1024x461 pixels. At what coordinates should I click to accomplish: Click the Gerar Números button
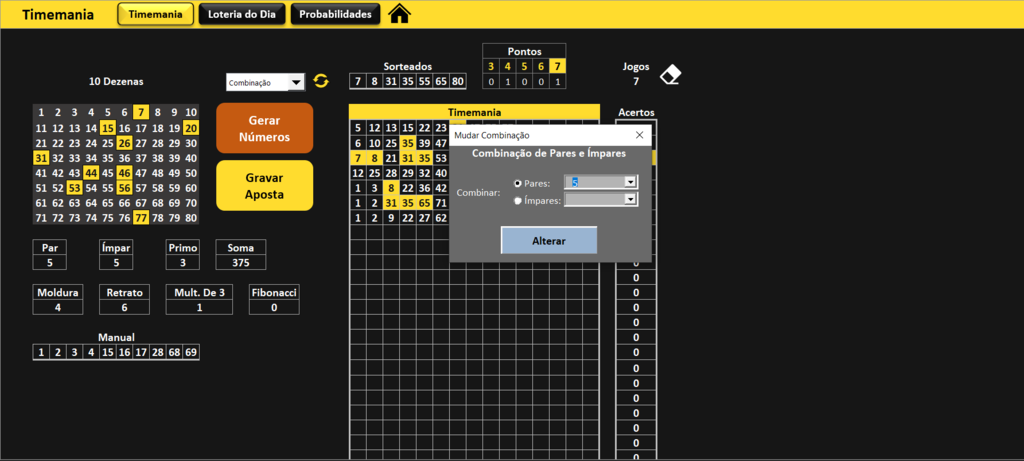coord(264,129)
